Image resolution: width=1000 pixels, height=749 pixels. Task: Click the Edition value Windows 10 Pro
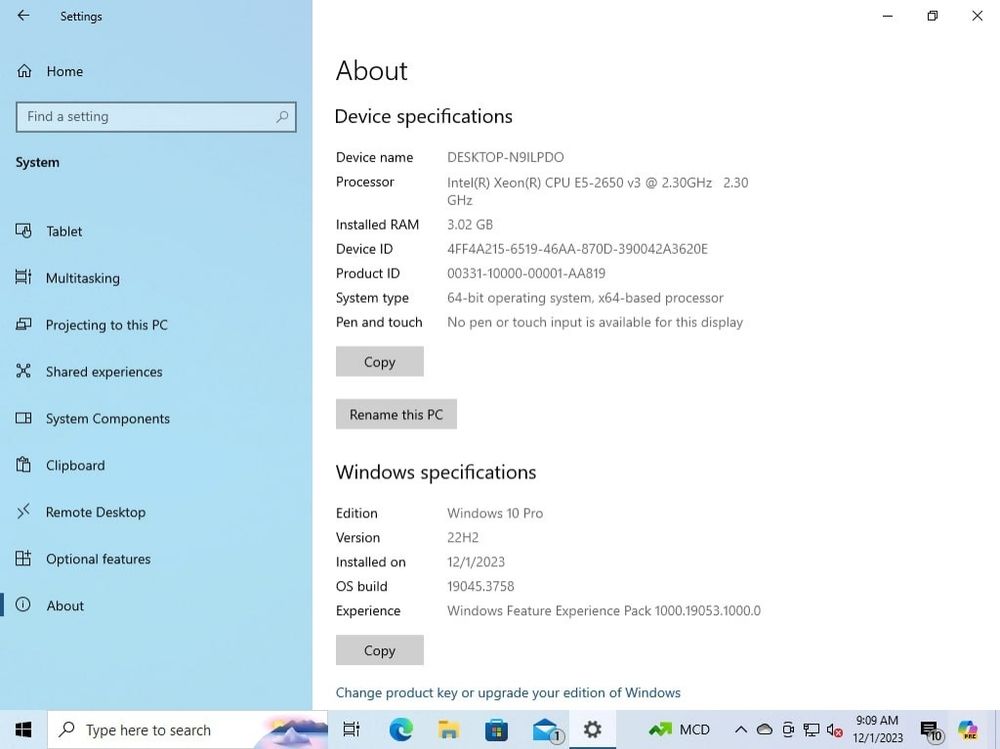pos(495,514)
